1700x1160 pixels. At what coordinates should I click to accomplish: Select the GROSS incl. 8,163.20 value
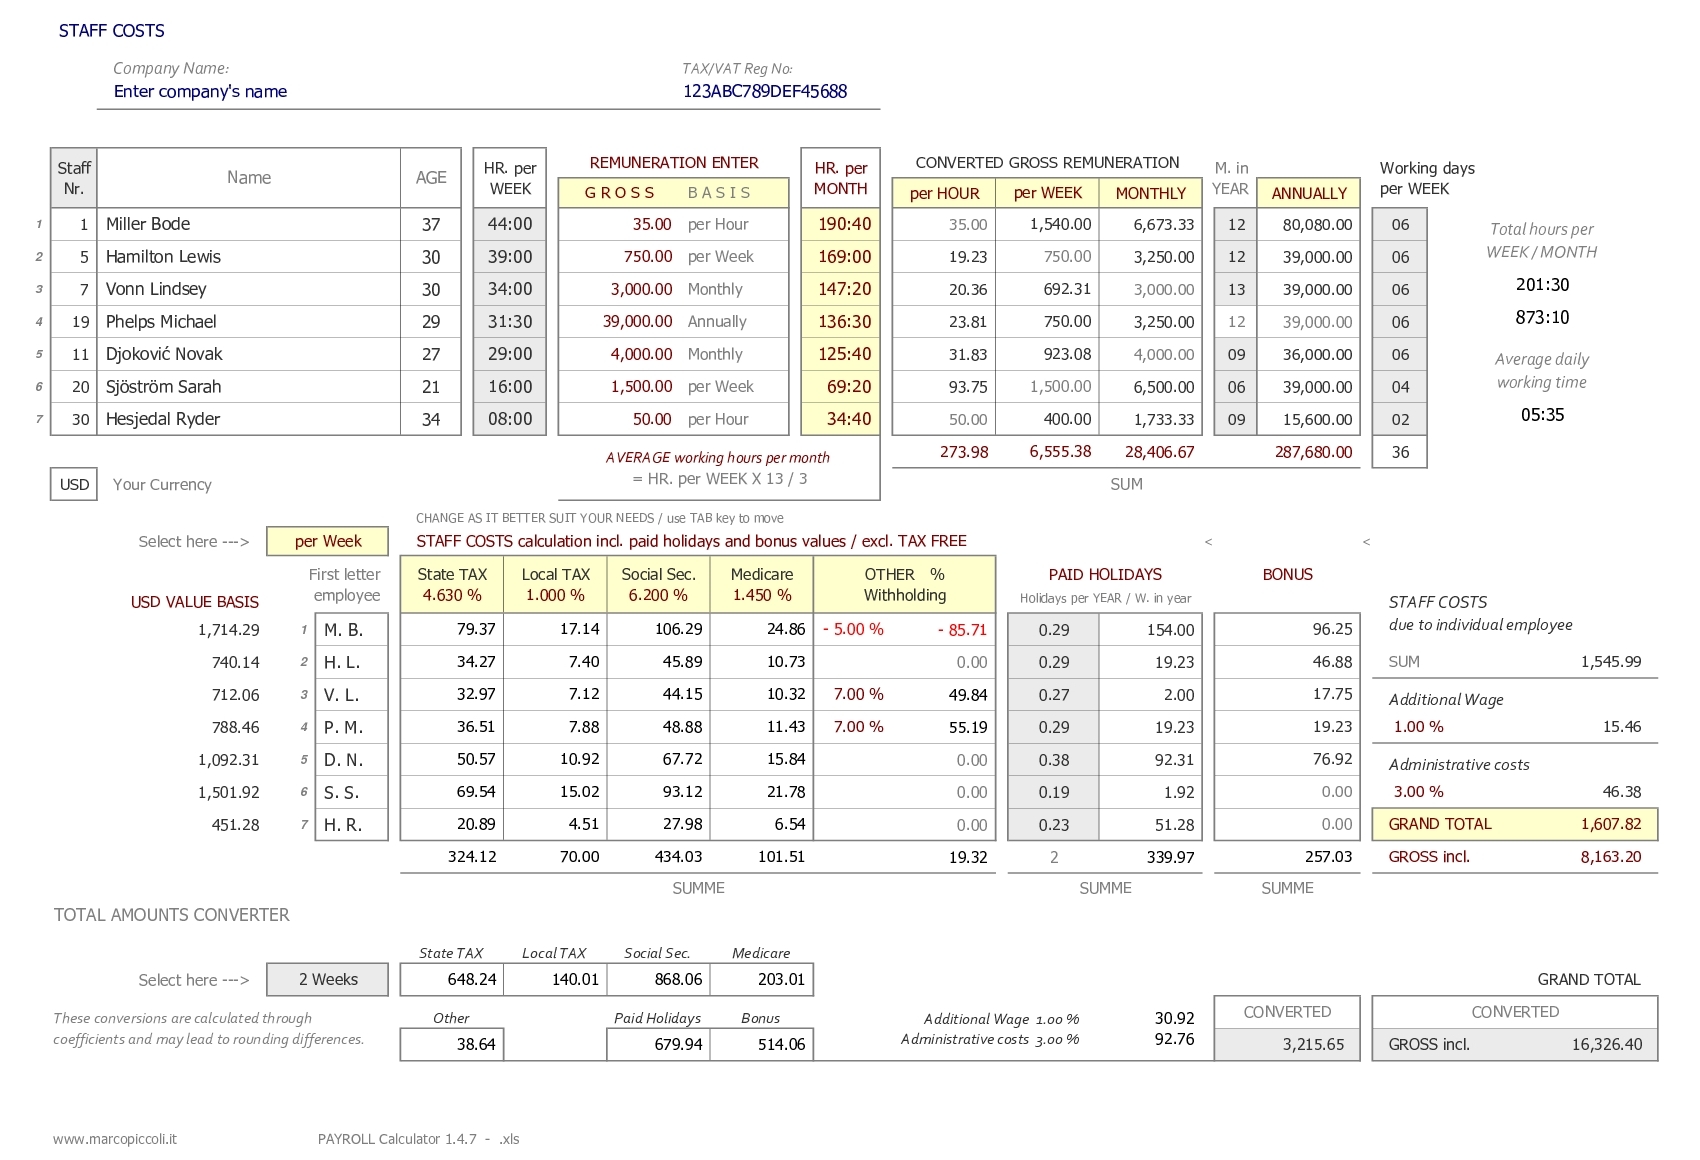pos(1611,857)
